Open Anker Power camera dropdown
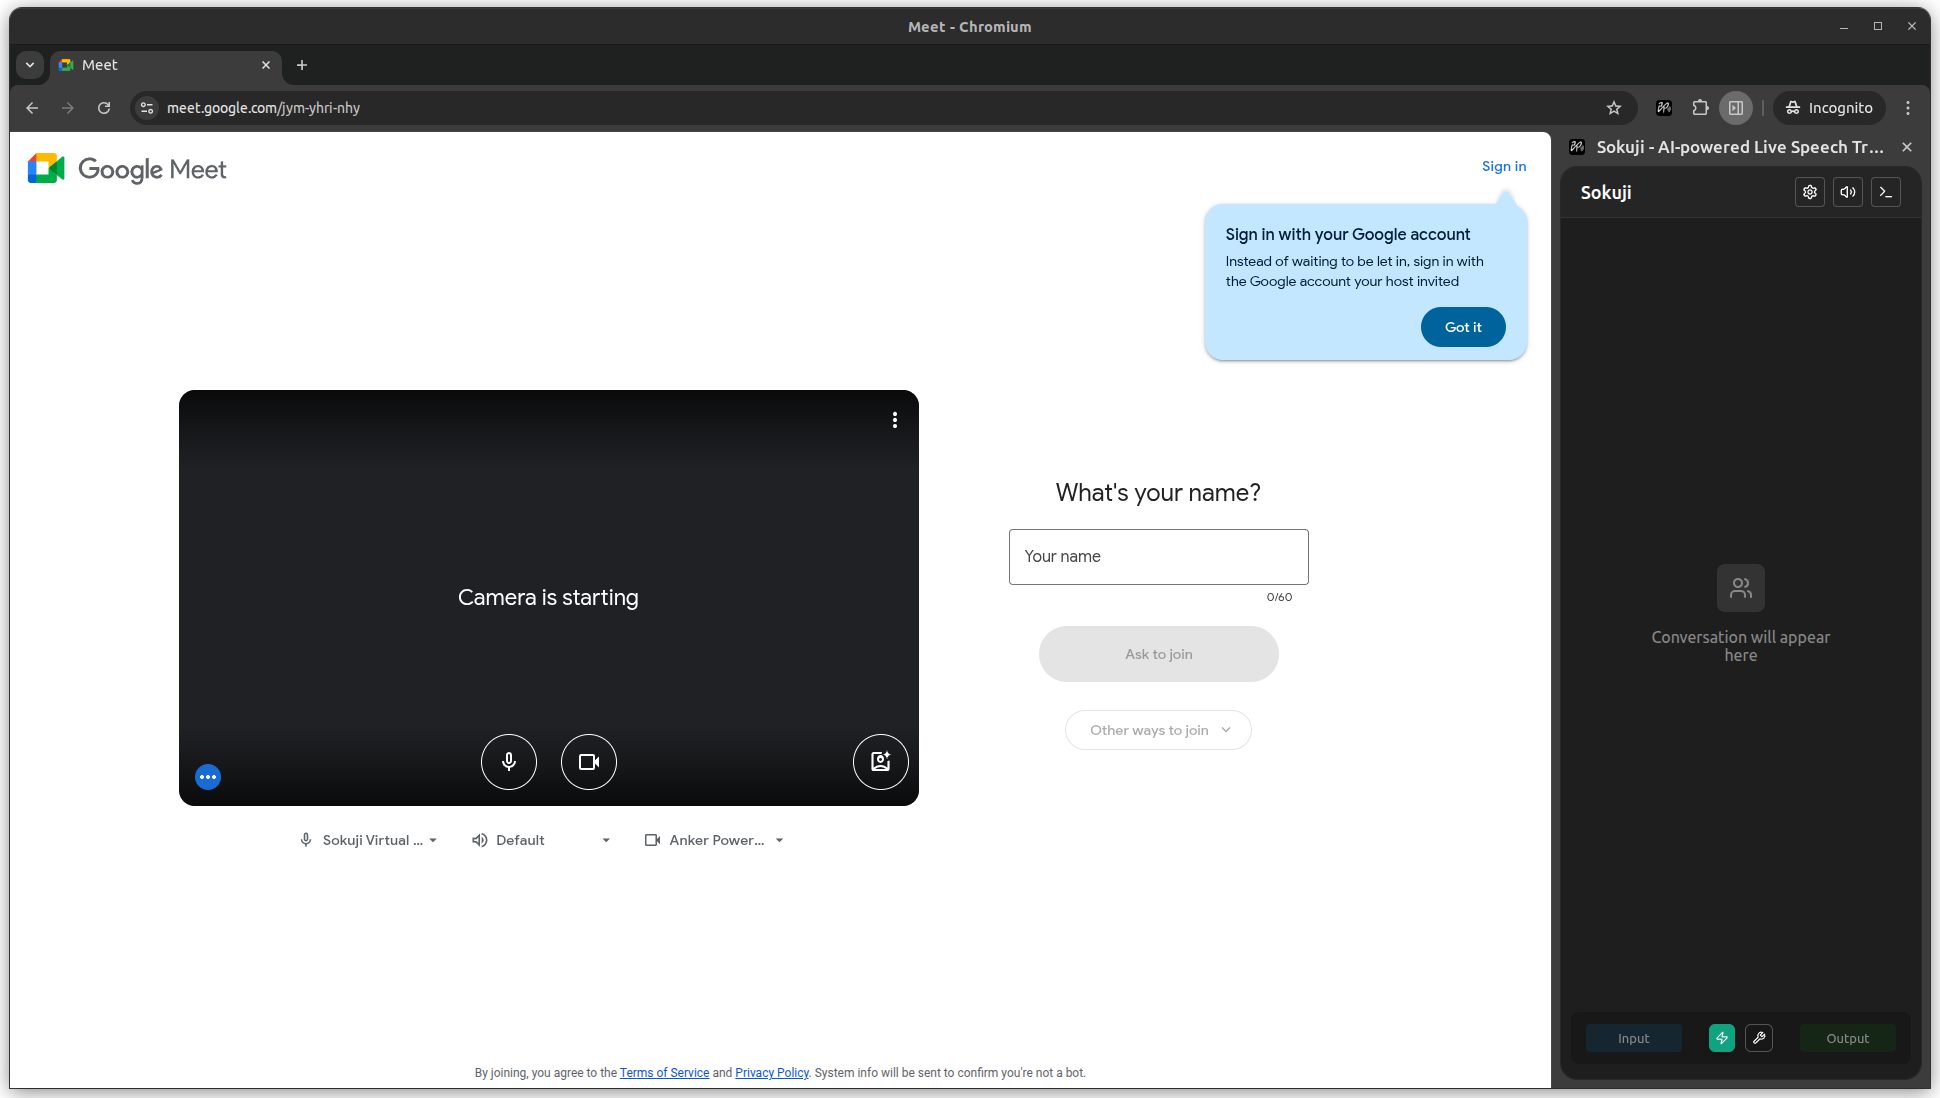This screenshot has width=1940, height=1098. pyautogui.click(x=714, y=840)
